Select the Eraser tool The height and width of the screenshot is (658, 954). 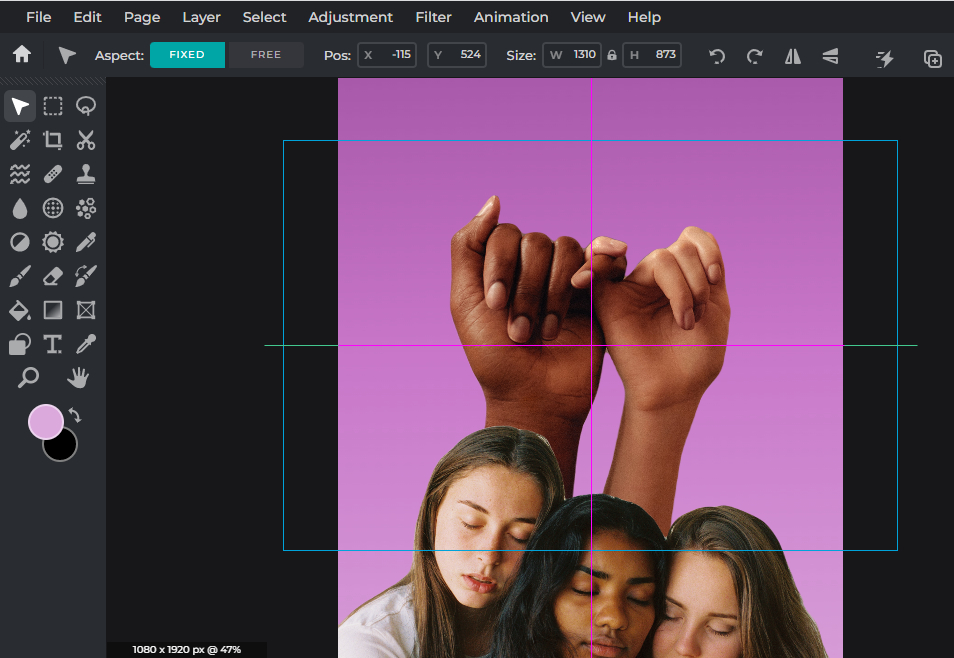pos(52,276)
